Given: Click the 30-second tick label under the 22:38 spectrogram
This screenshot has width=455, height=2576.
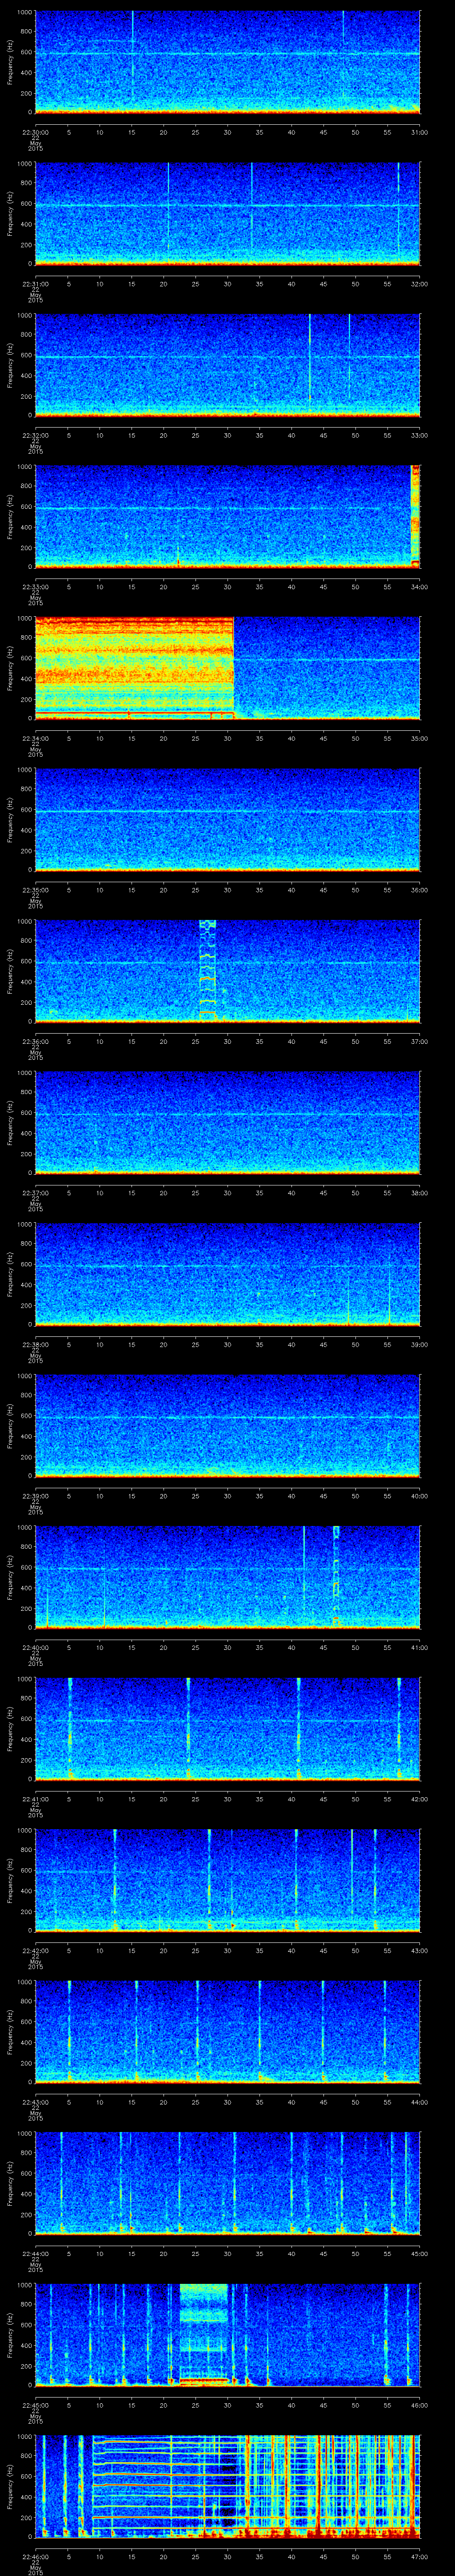Looking at the screenshot, I should point(227,1344).
